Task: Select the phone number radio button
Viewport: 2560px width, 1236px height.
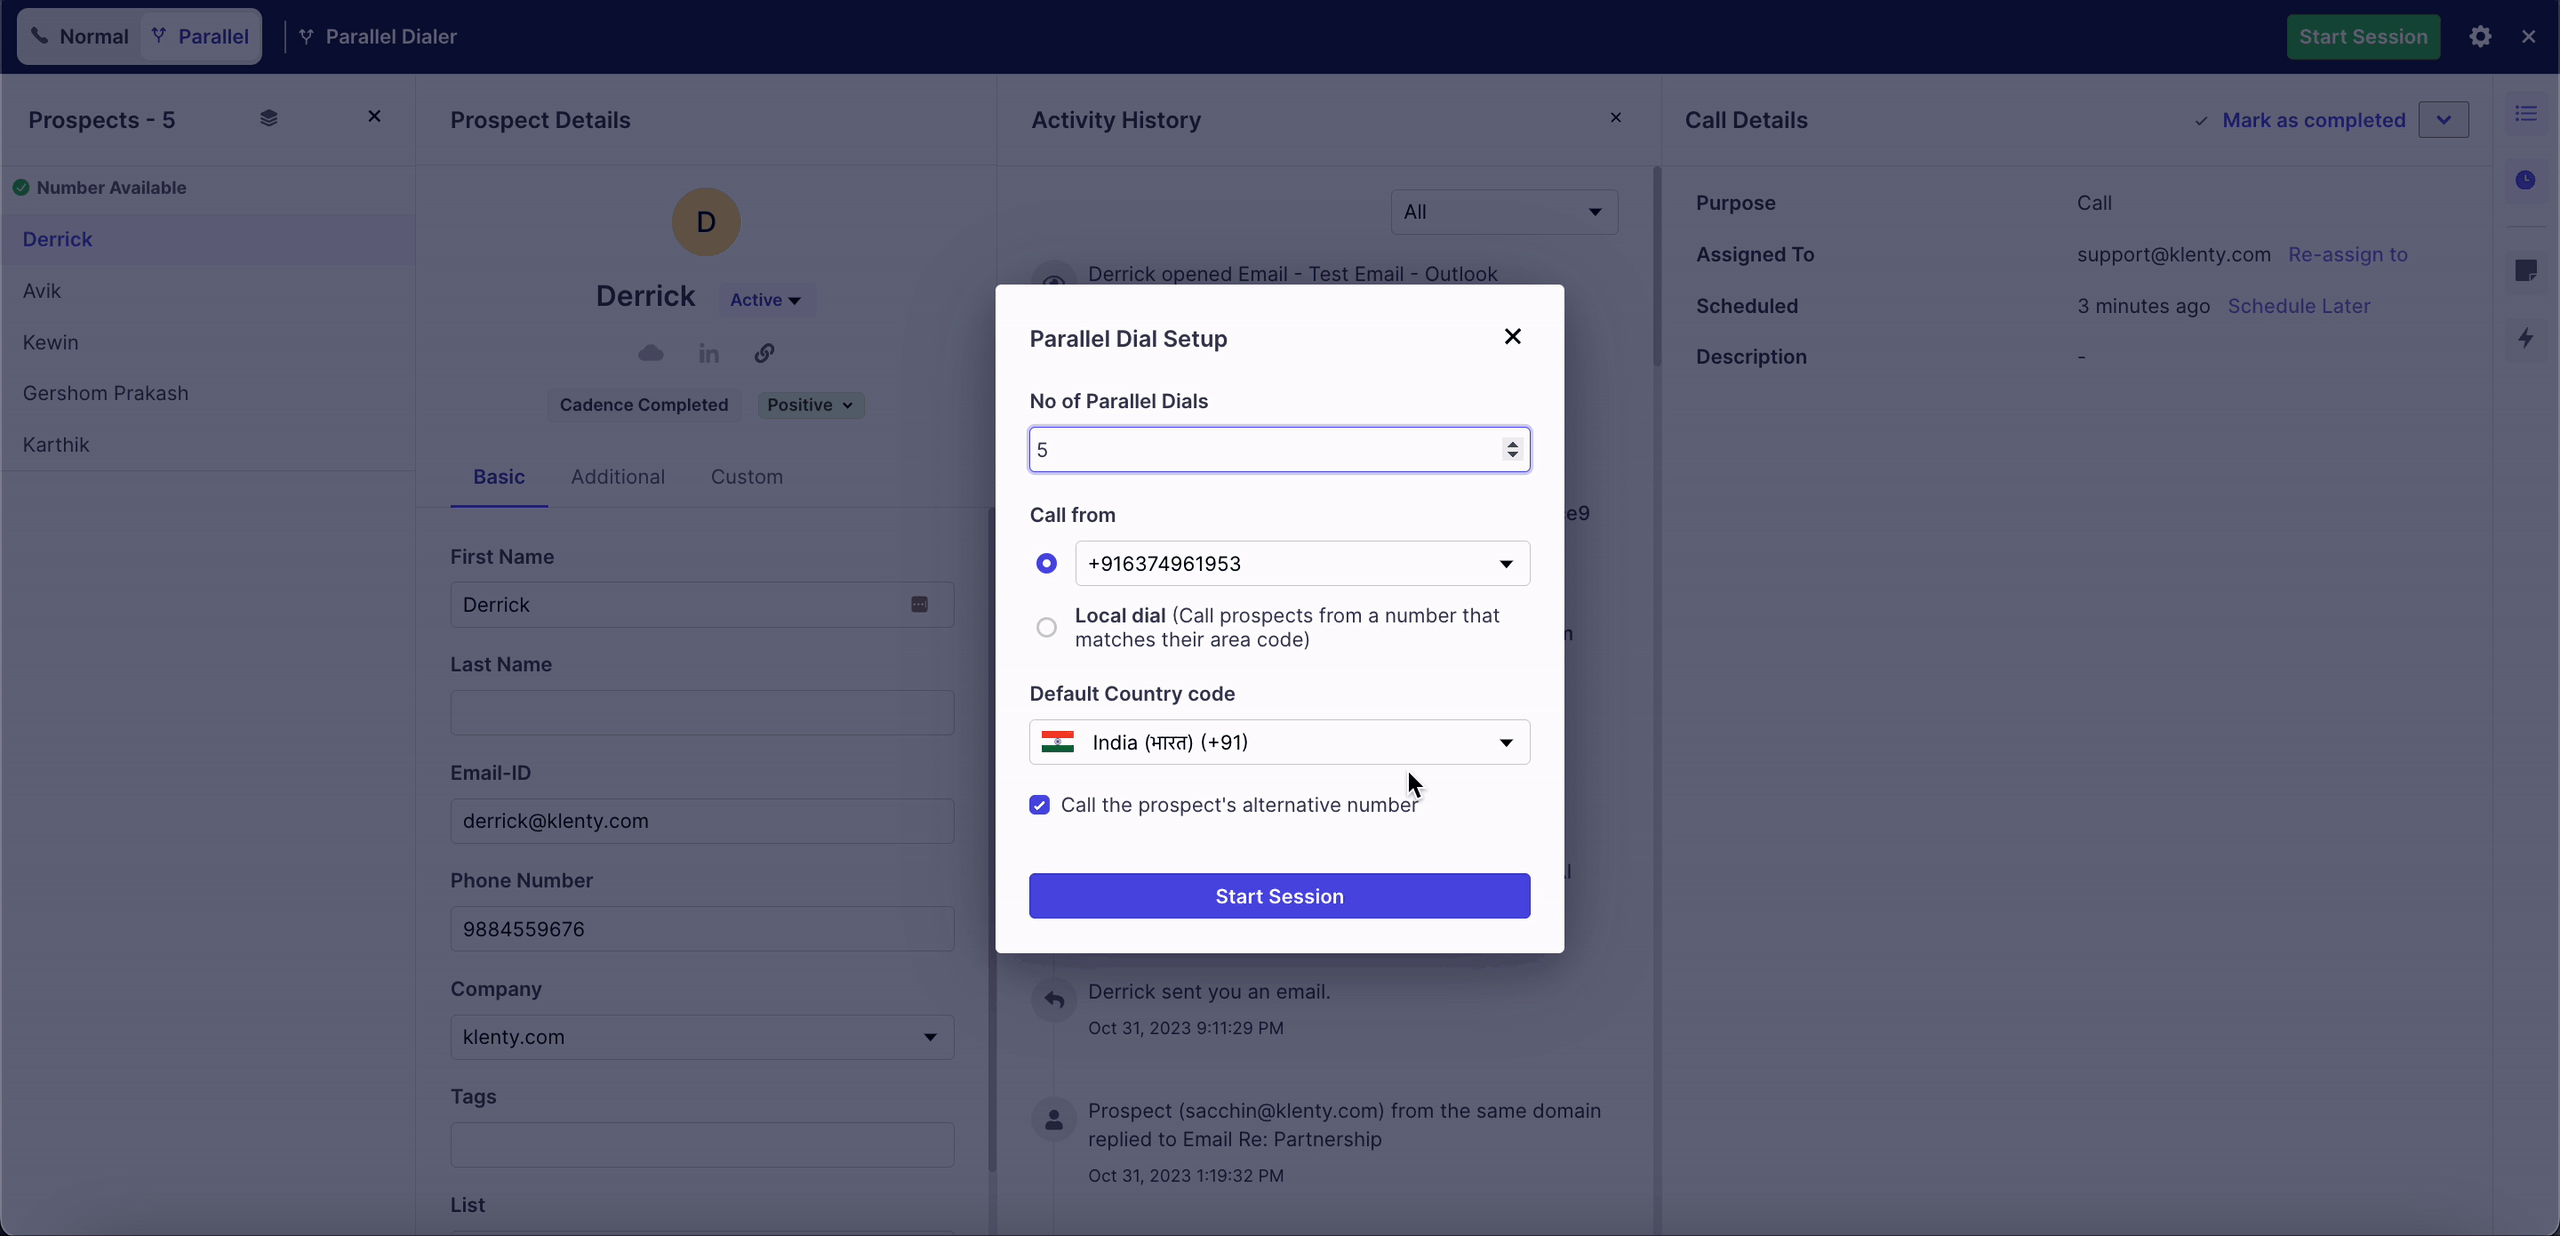Action: 1046,564
